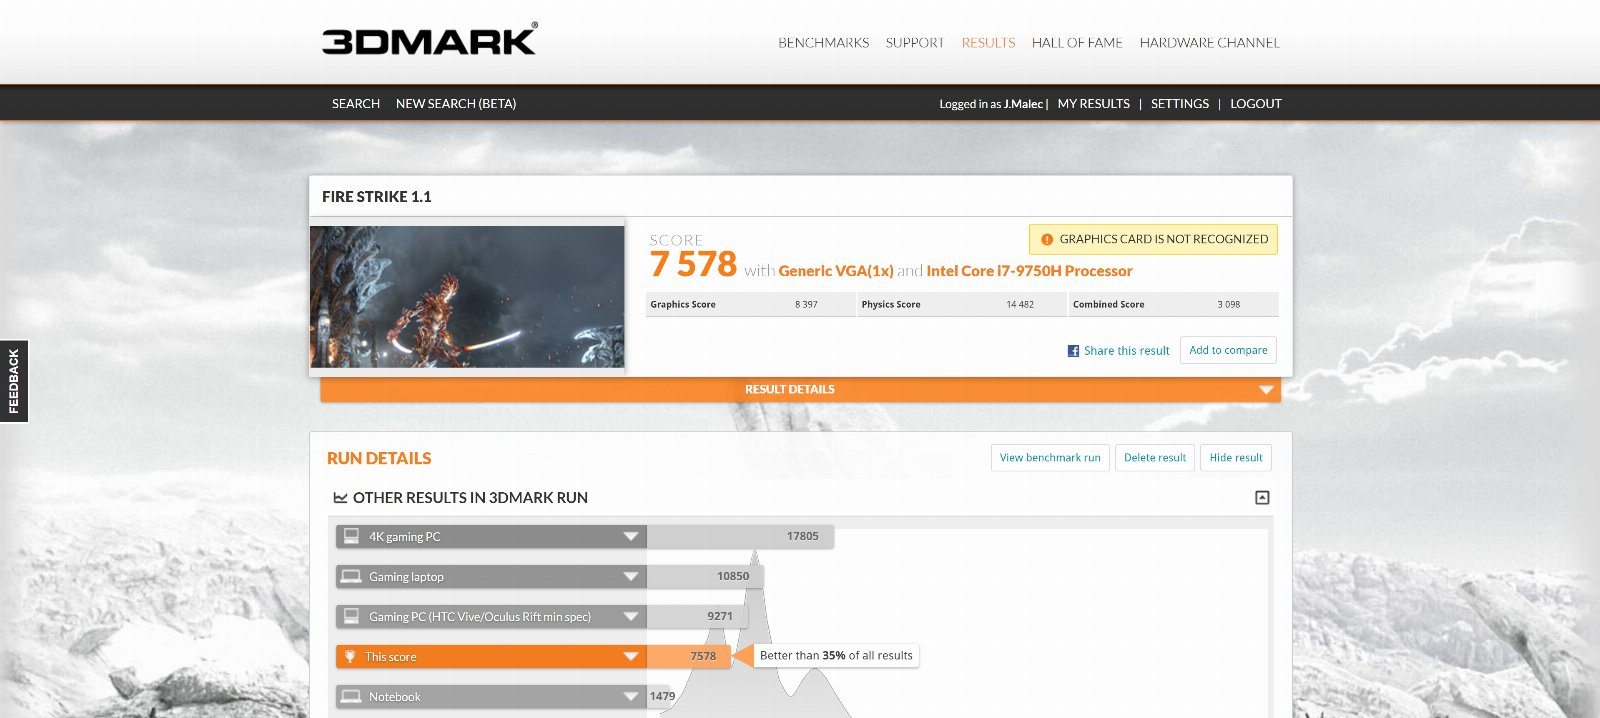Open the Benchmarks menu
The height and width of the screenshot is (718, 1600).
tap(824, 43)
